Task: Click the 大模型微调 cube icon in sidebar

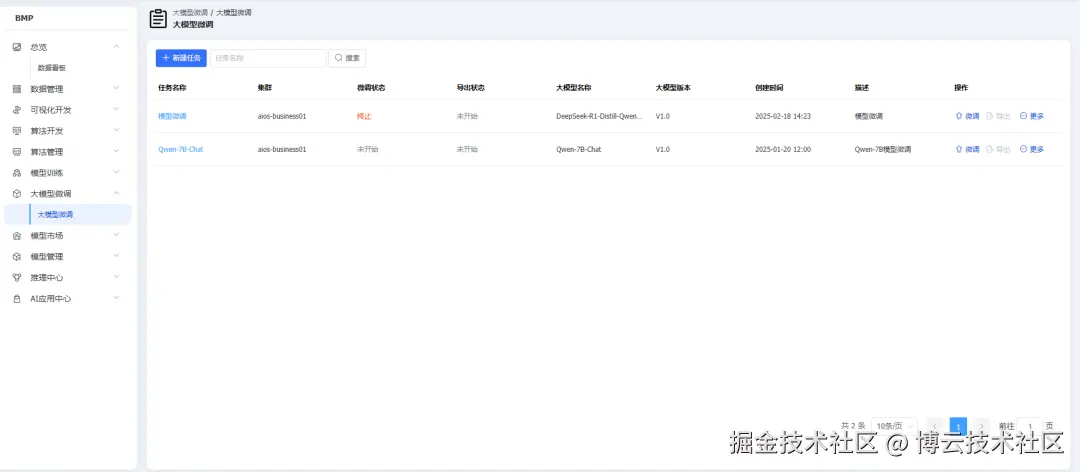Action: pyautogui.click(x=17, y=194)
